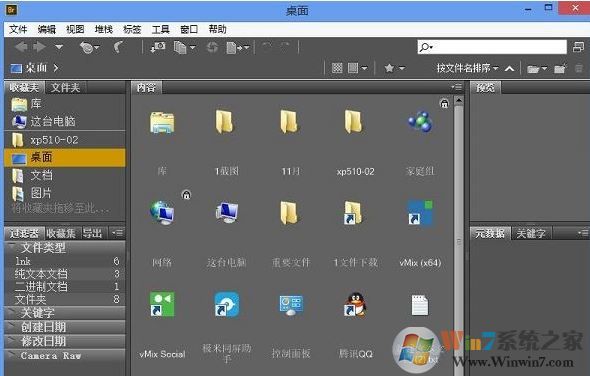Viewport: 590px width, 376px height.
Task: Open the 窗口 menu
Action: [x=189, y=29]
